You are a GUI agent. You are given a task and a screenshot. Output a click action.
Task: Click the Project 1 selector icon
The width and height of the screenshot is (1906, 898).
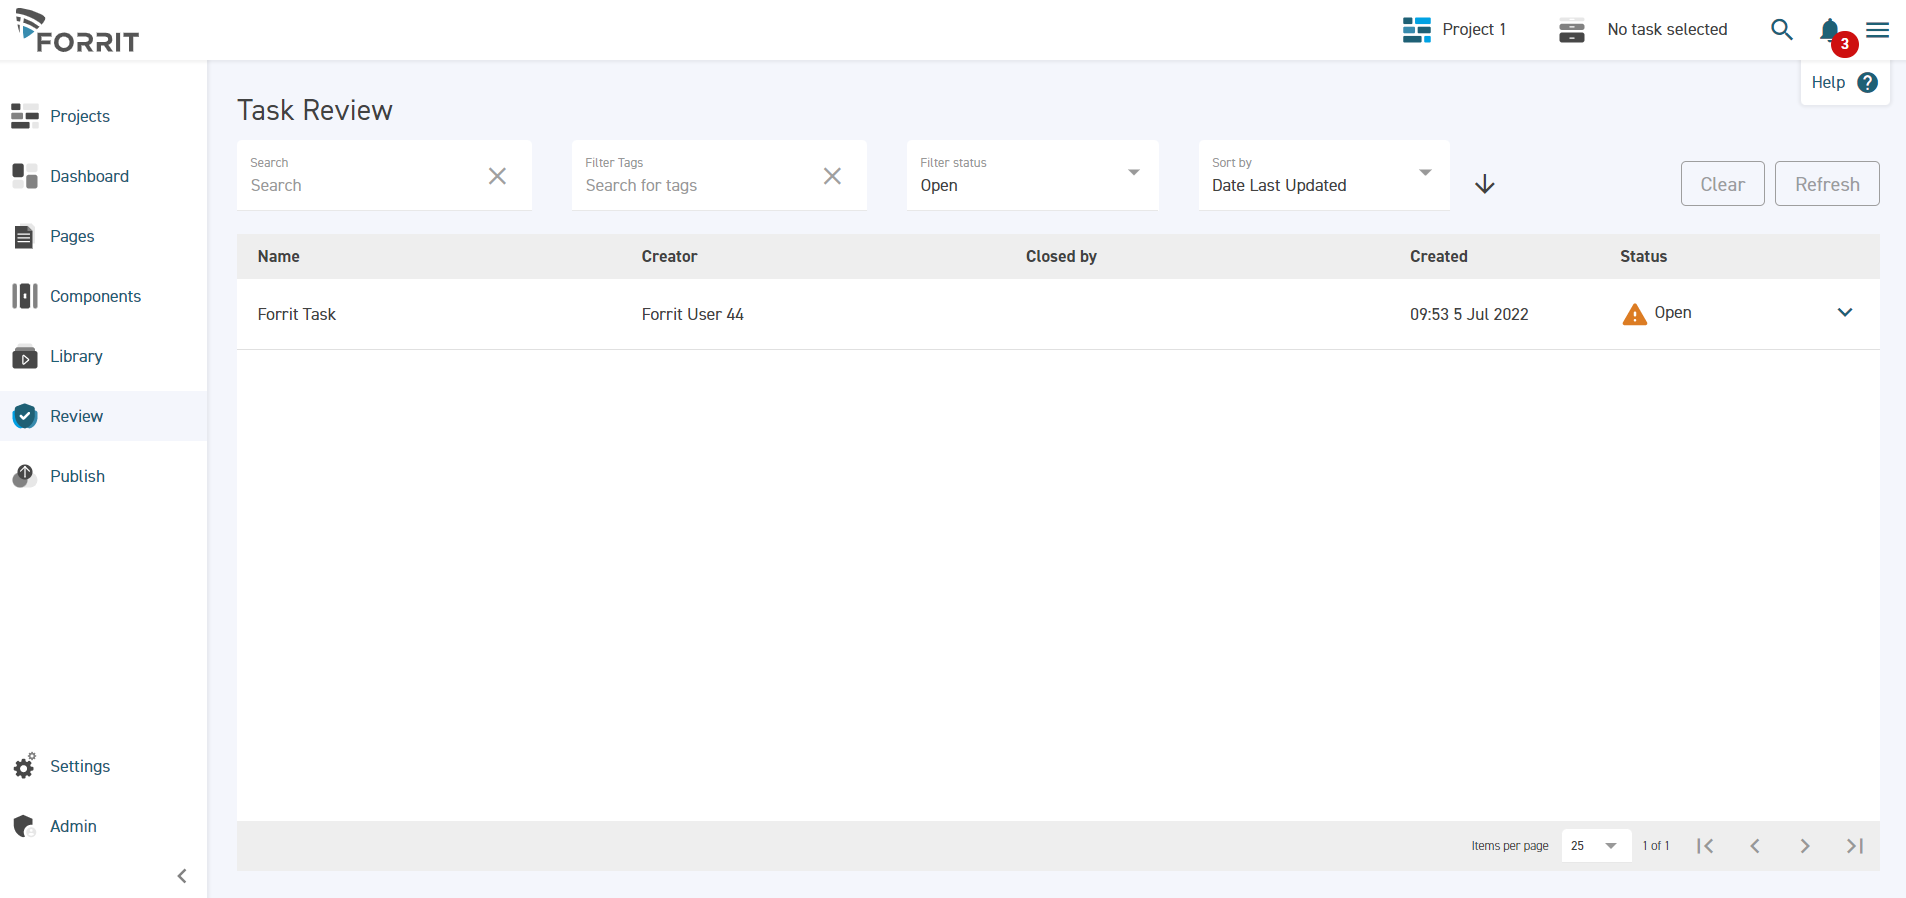(1416, 30)
